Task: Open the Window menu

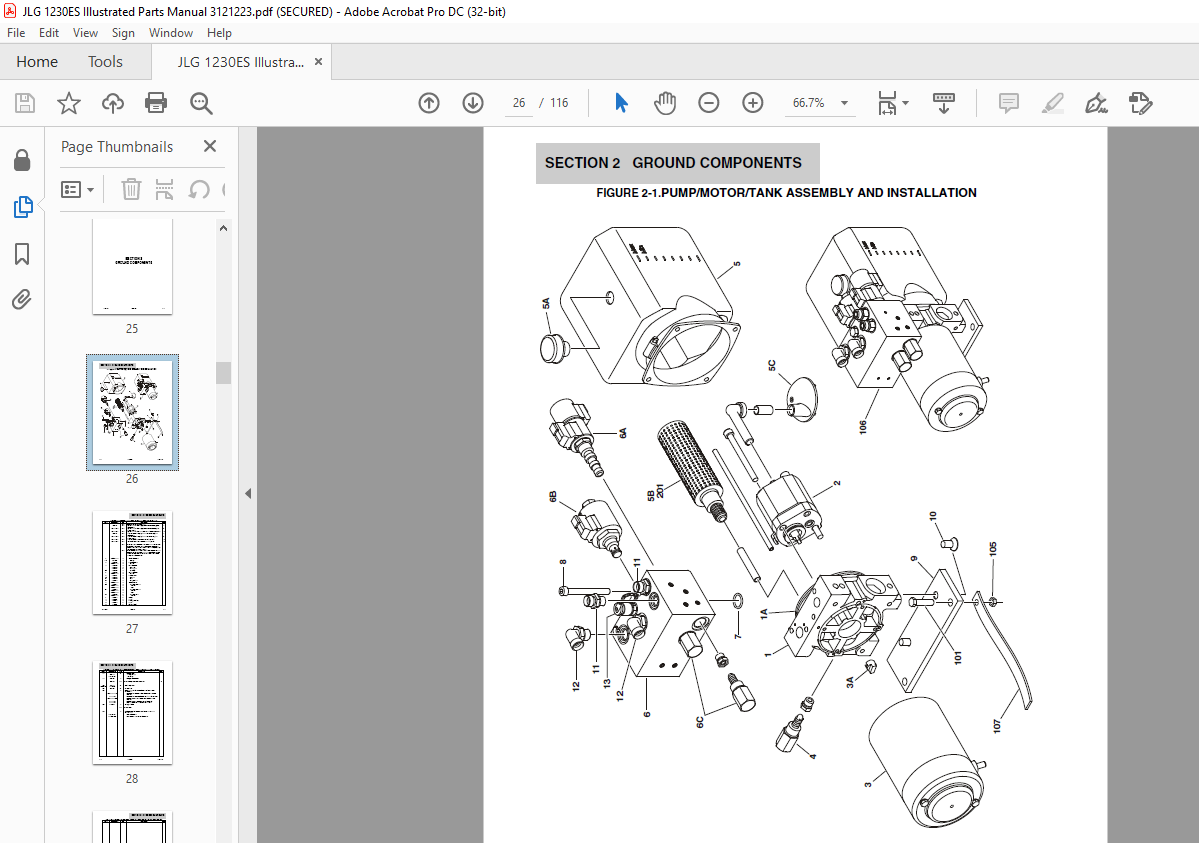Action: [171, 33]
